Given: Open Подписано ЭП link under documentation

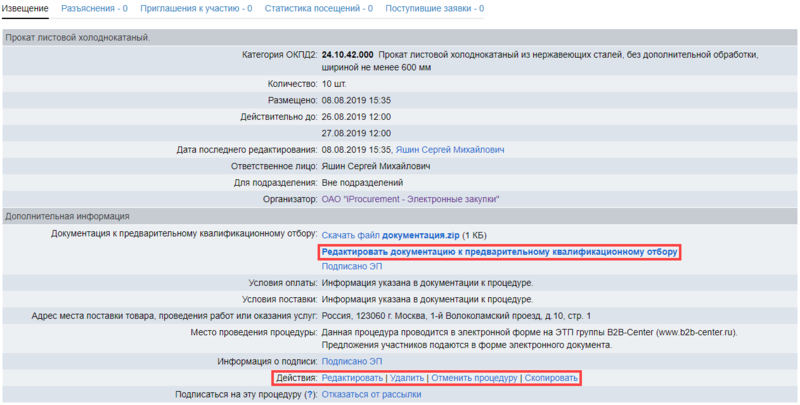Looking at the screenshot, I should coord(352,267).
